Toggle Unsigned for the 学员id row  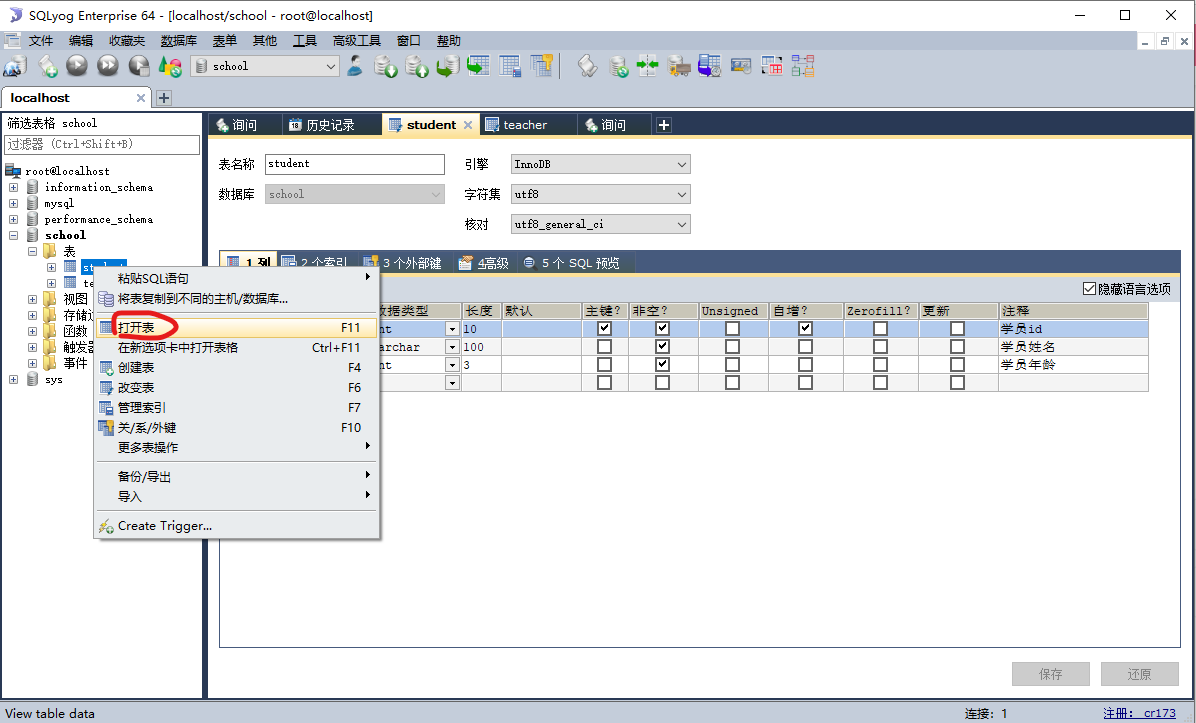click(x=732, y=329)
